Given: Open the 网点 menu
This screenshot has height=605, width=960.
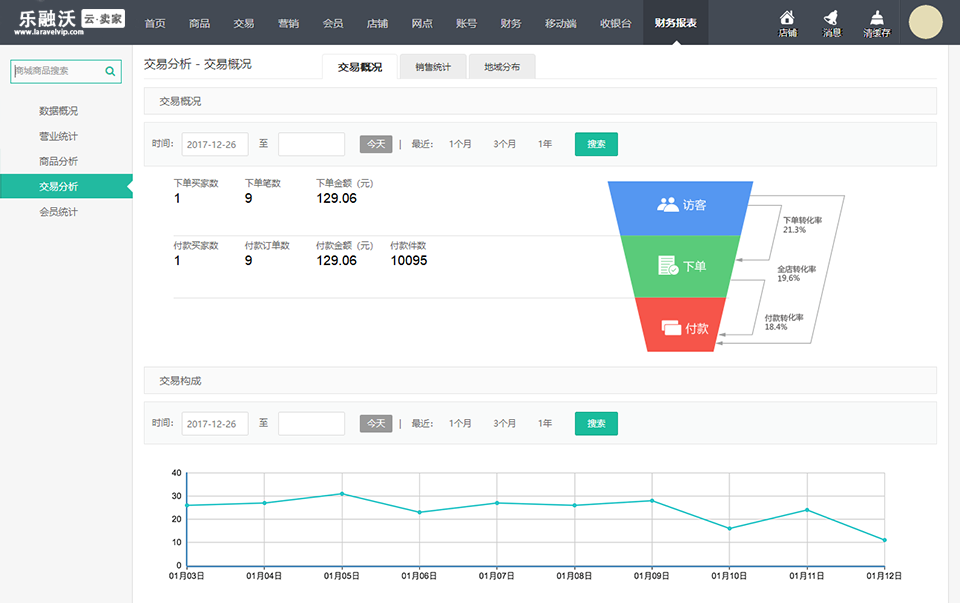Looking at the screenshot, I should click(422, 23).
